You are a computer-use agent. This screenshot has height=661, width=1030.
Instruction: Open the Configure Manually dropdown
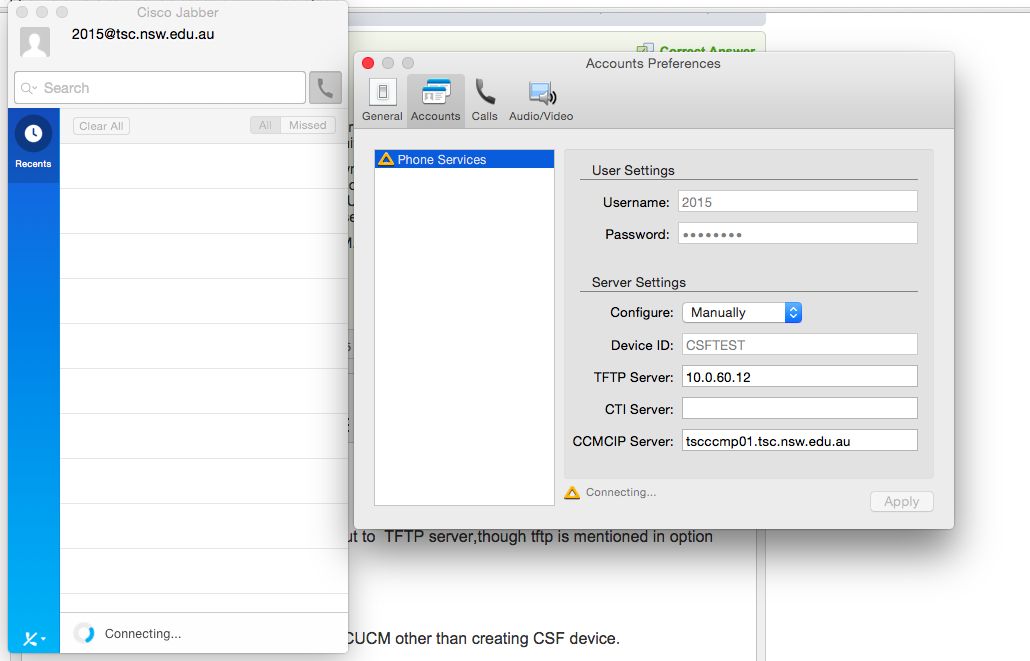[x=742, y=313]
